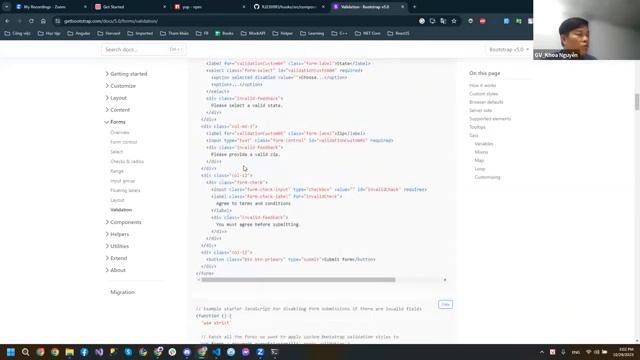Image resolution: width=640 pixels, height=360 pixels.
Task: Jump to How it works section
Action: (482, 85)
